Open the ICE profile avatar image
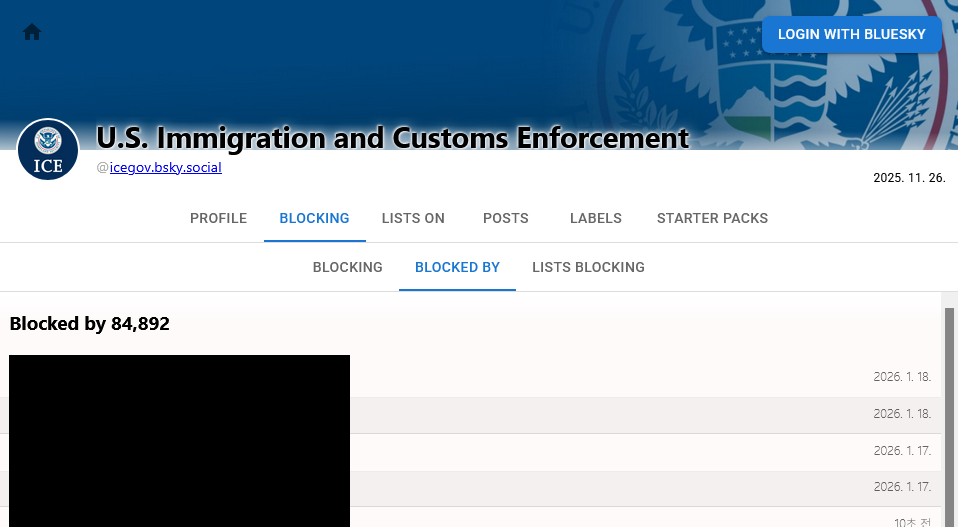Image resolution: width=958 pixels, height=527 pixels. [48, 150]
